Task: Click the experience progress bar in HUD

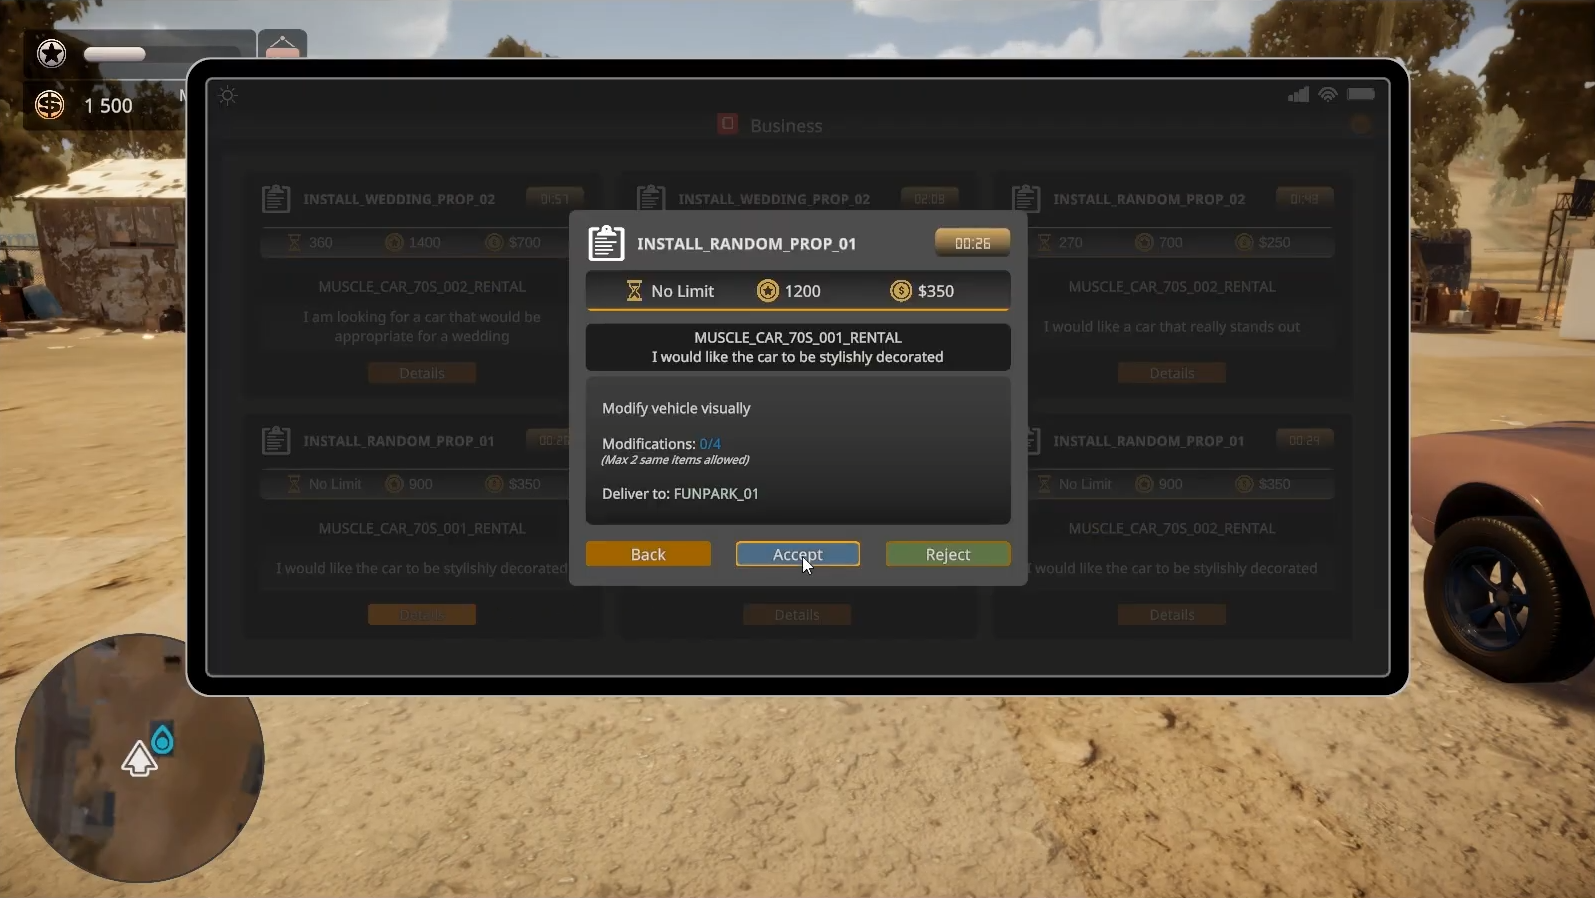Action: (163, 54)
